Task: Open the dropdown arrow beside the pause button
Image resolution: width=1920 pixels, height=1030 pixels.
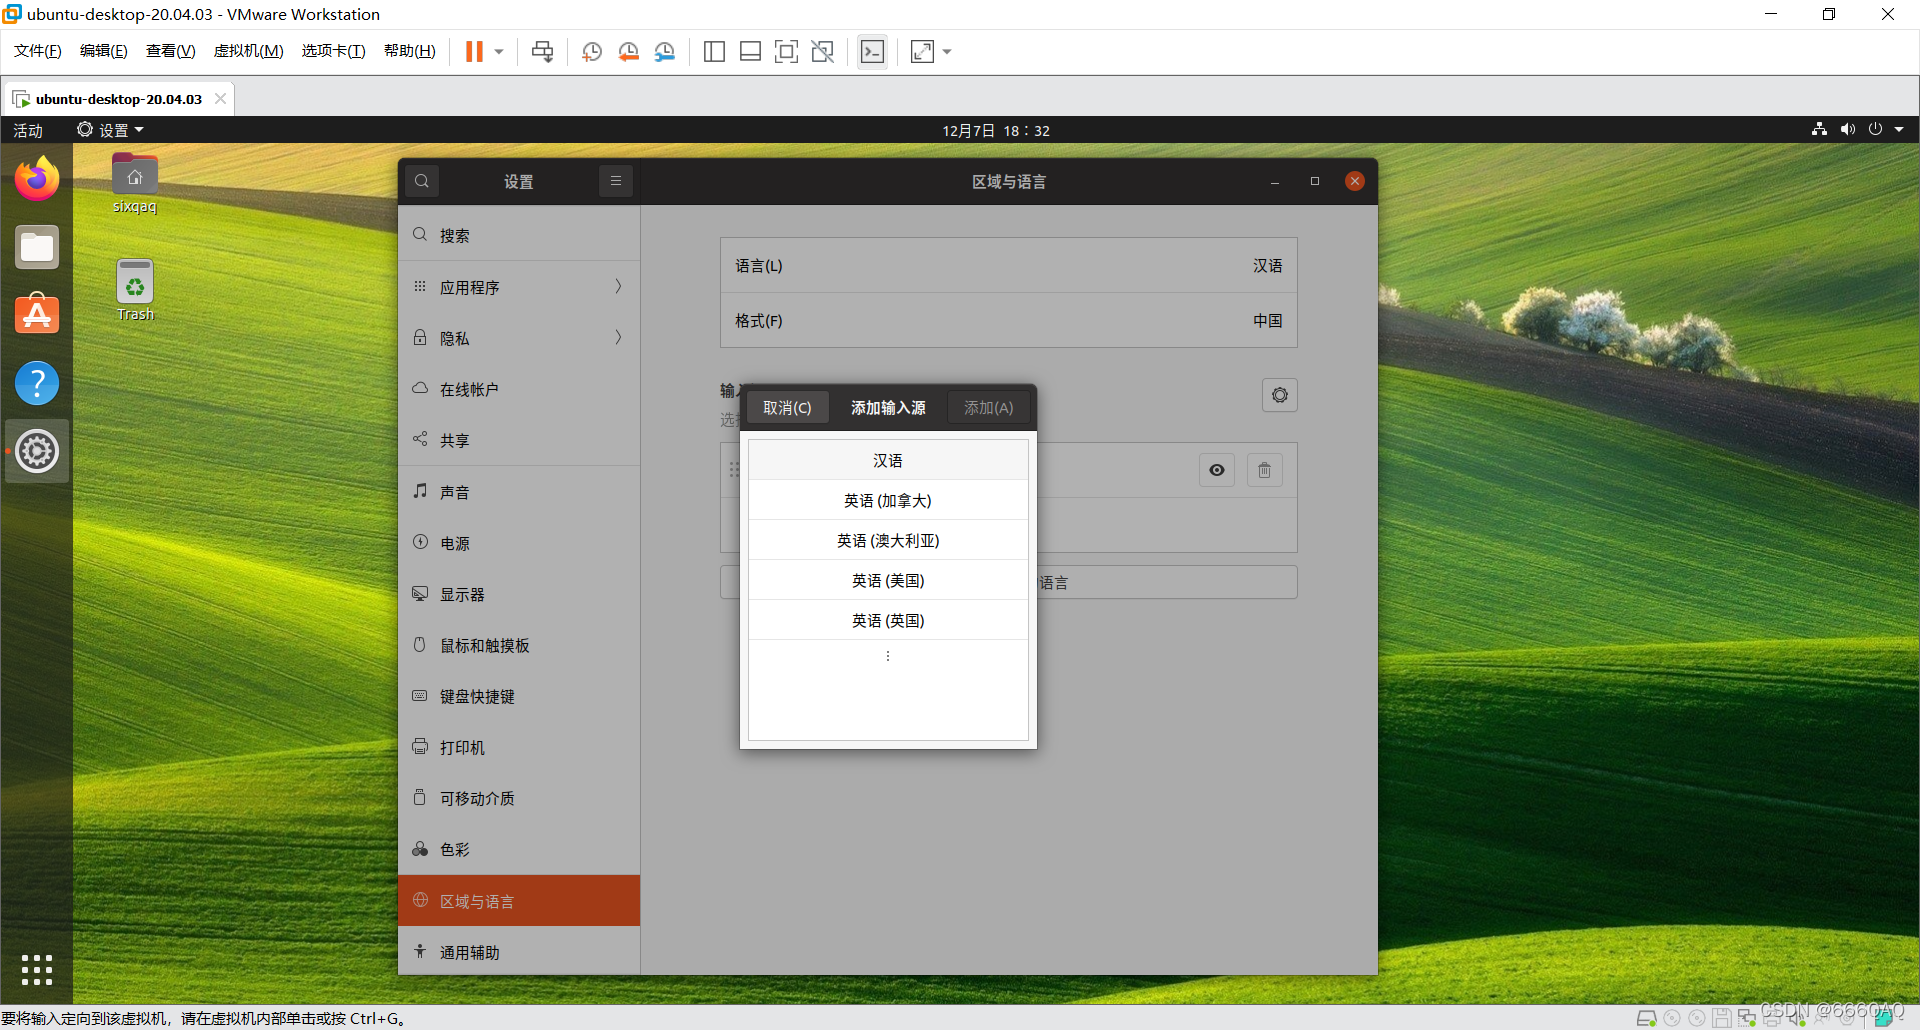Action: point(499,51)
